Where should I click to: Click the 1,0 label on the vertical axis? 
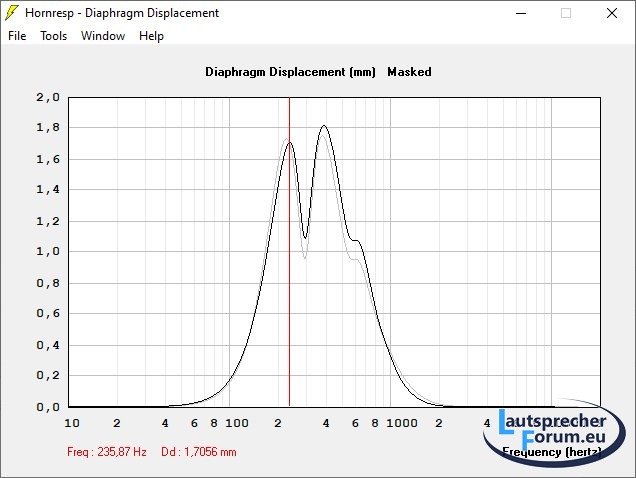[48, 252]
